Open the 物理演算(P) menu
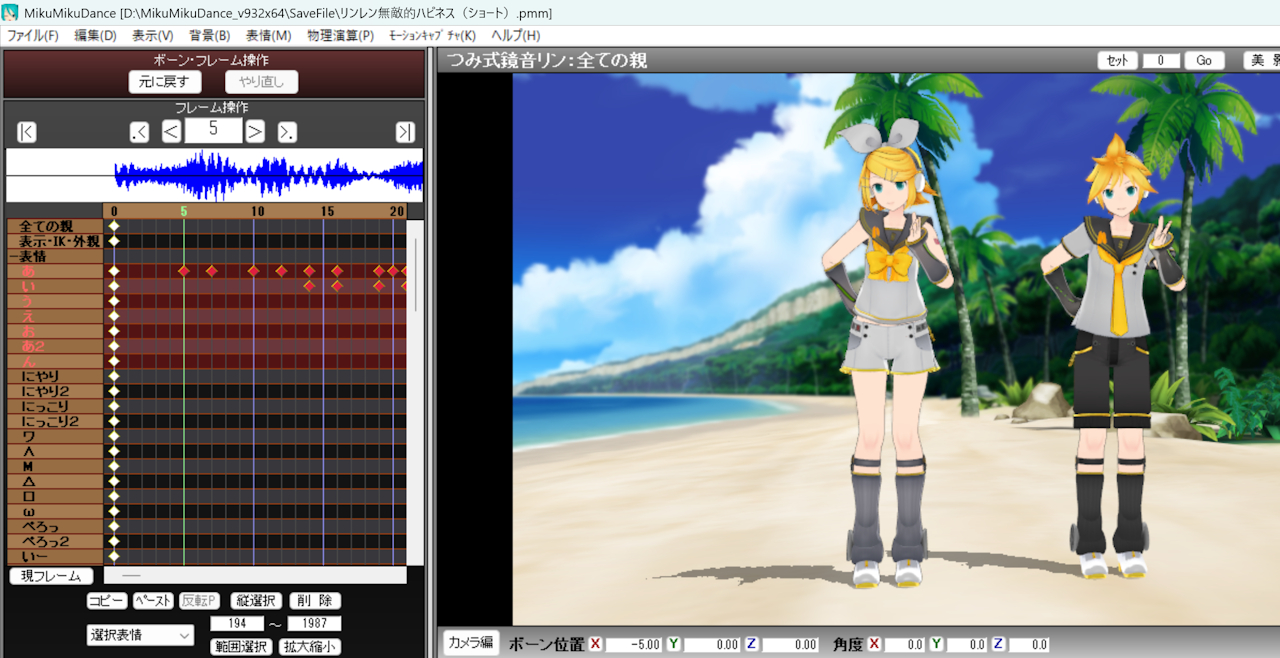The image size is (1280, 658). (x=340, y=36)
